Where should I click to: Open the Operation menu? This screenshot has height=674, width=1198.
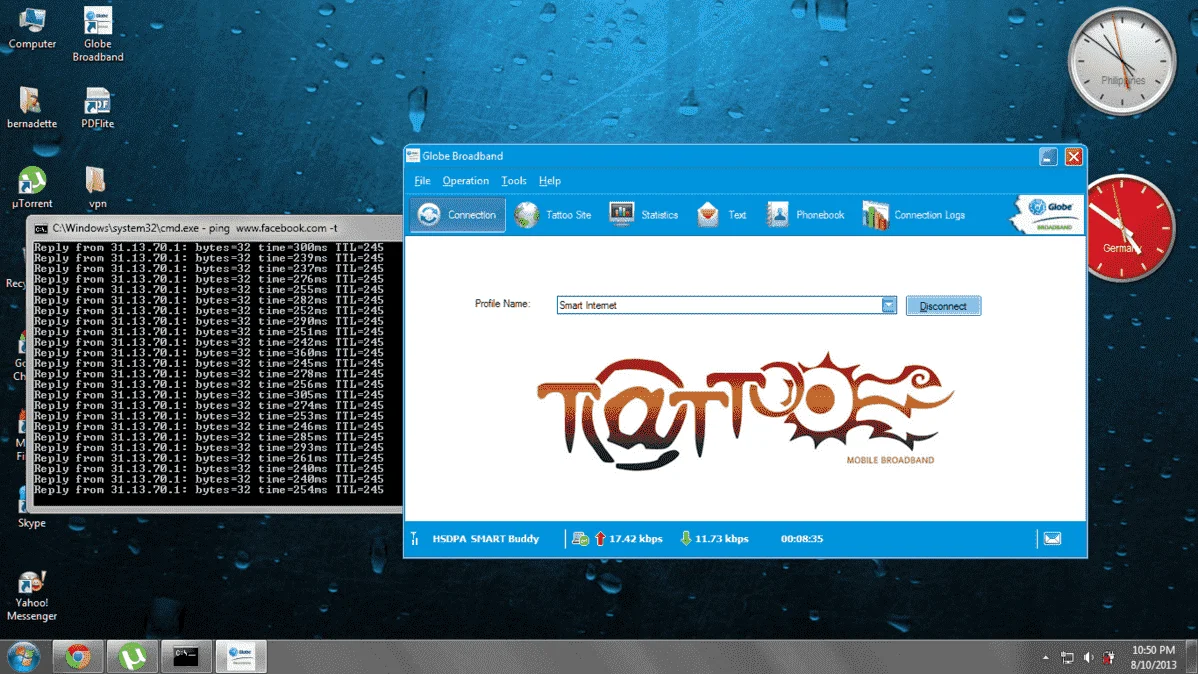click(x=465, y=181)
